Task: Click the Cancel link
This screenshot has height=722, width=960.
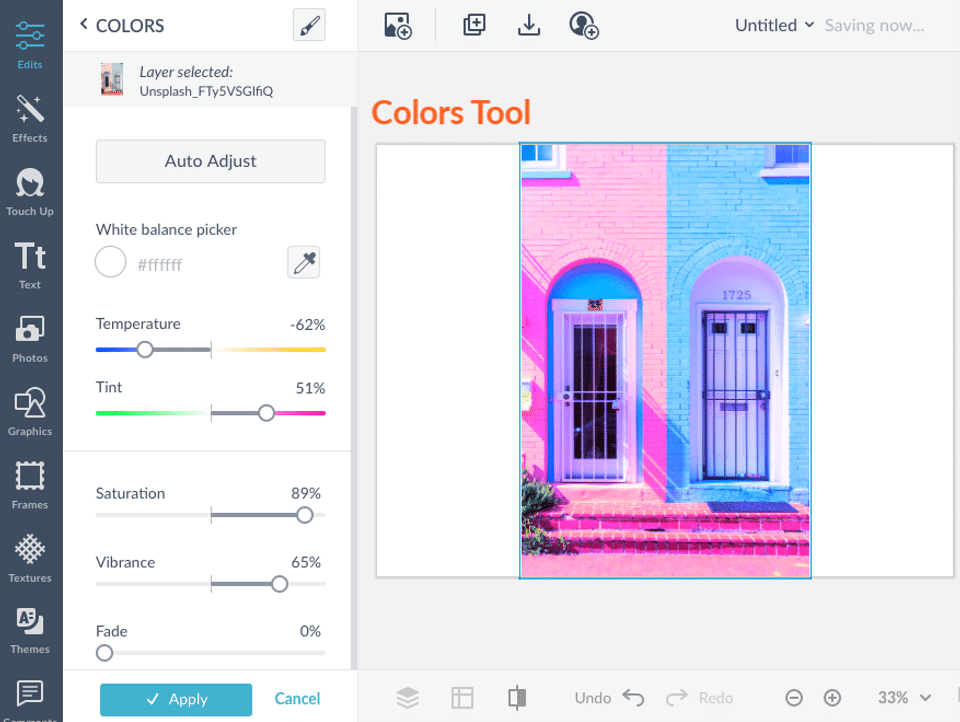Action: click(x=297, y=699)
